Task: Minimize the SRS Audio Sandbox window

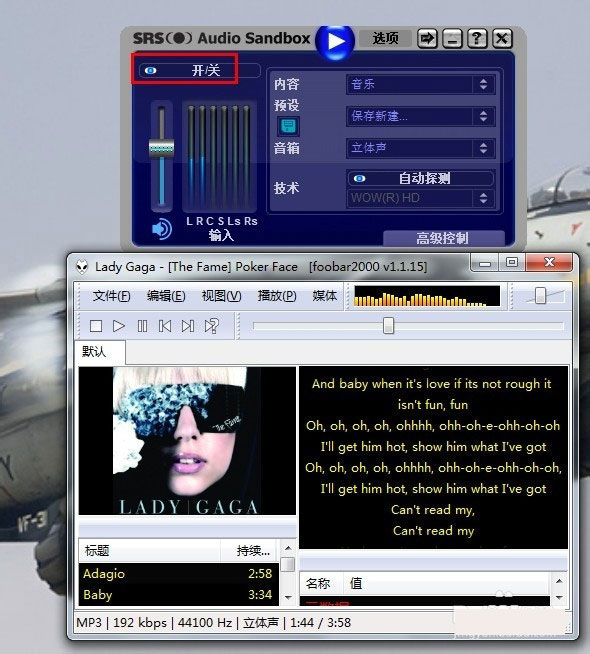Action: (452, 39)
